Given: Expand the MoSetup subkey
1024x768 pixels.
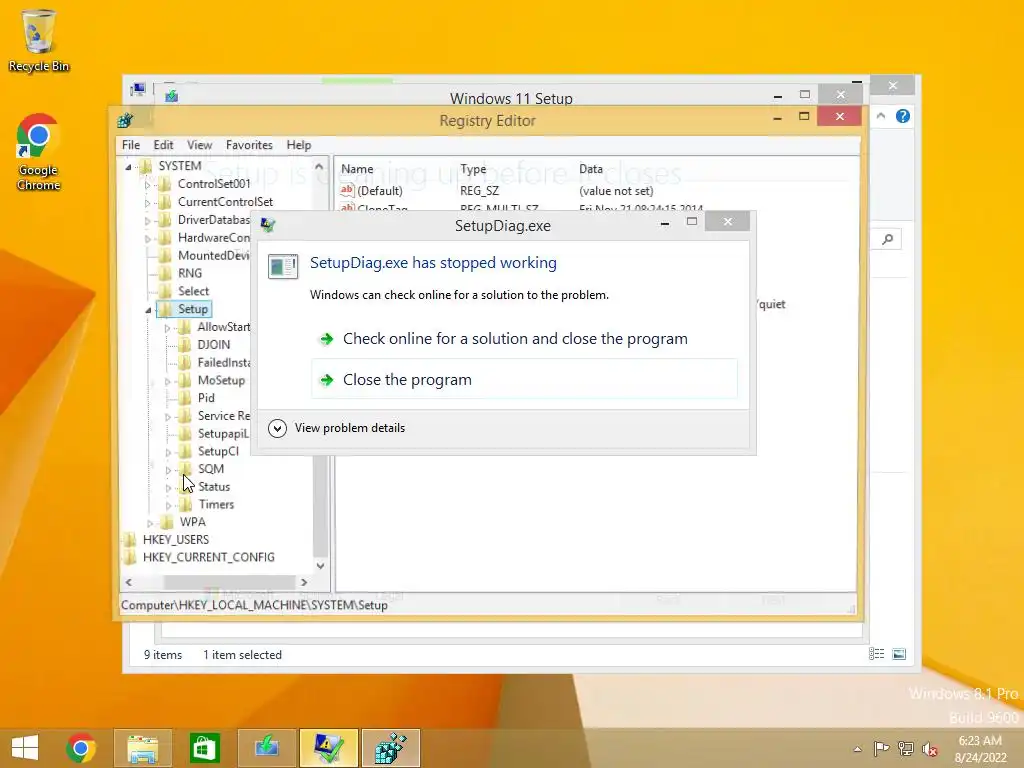Looking at the screenshot, I should [168, 381].
